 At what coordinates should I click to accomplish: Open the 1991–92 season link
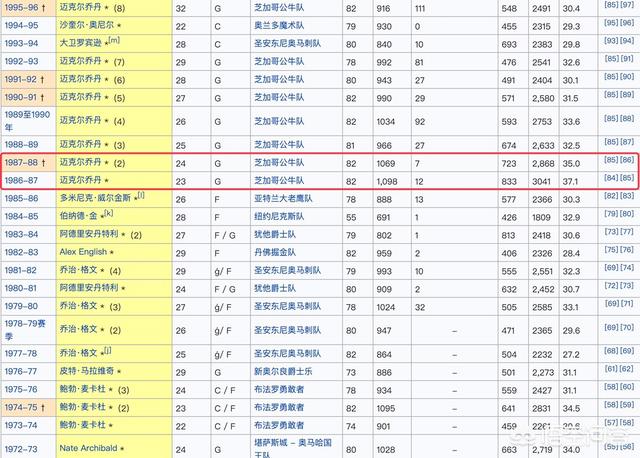21,79
